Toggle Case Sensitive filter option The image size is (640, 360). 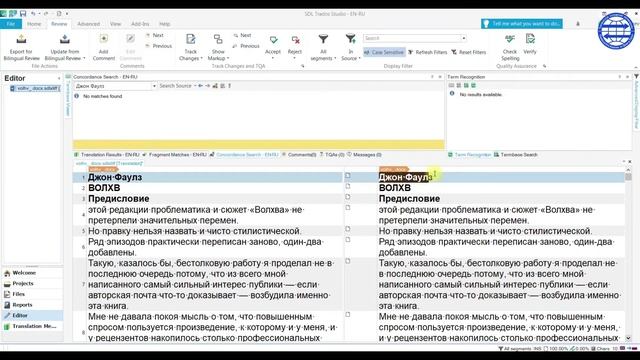tap(384, 52)
